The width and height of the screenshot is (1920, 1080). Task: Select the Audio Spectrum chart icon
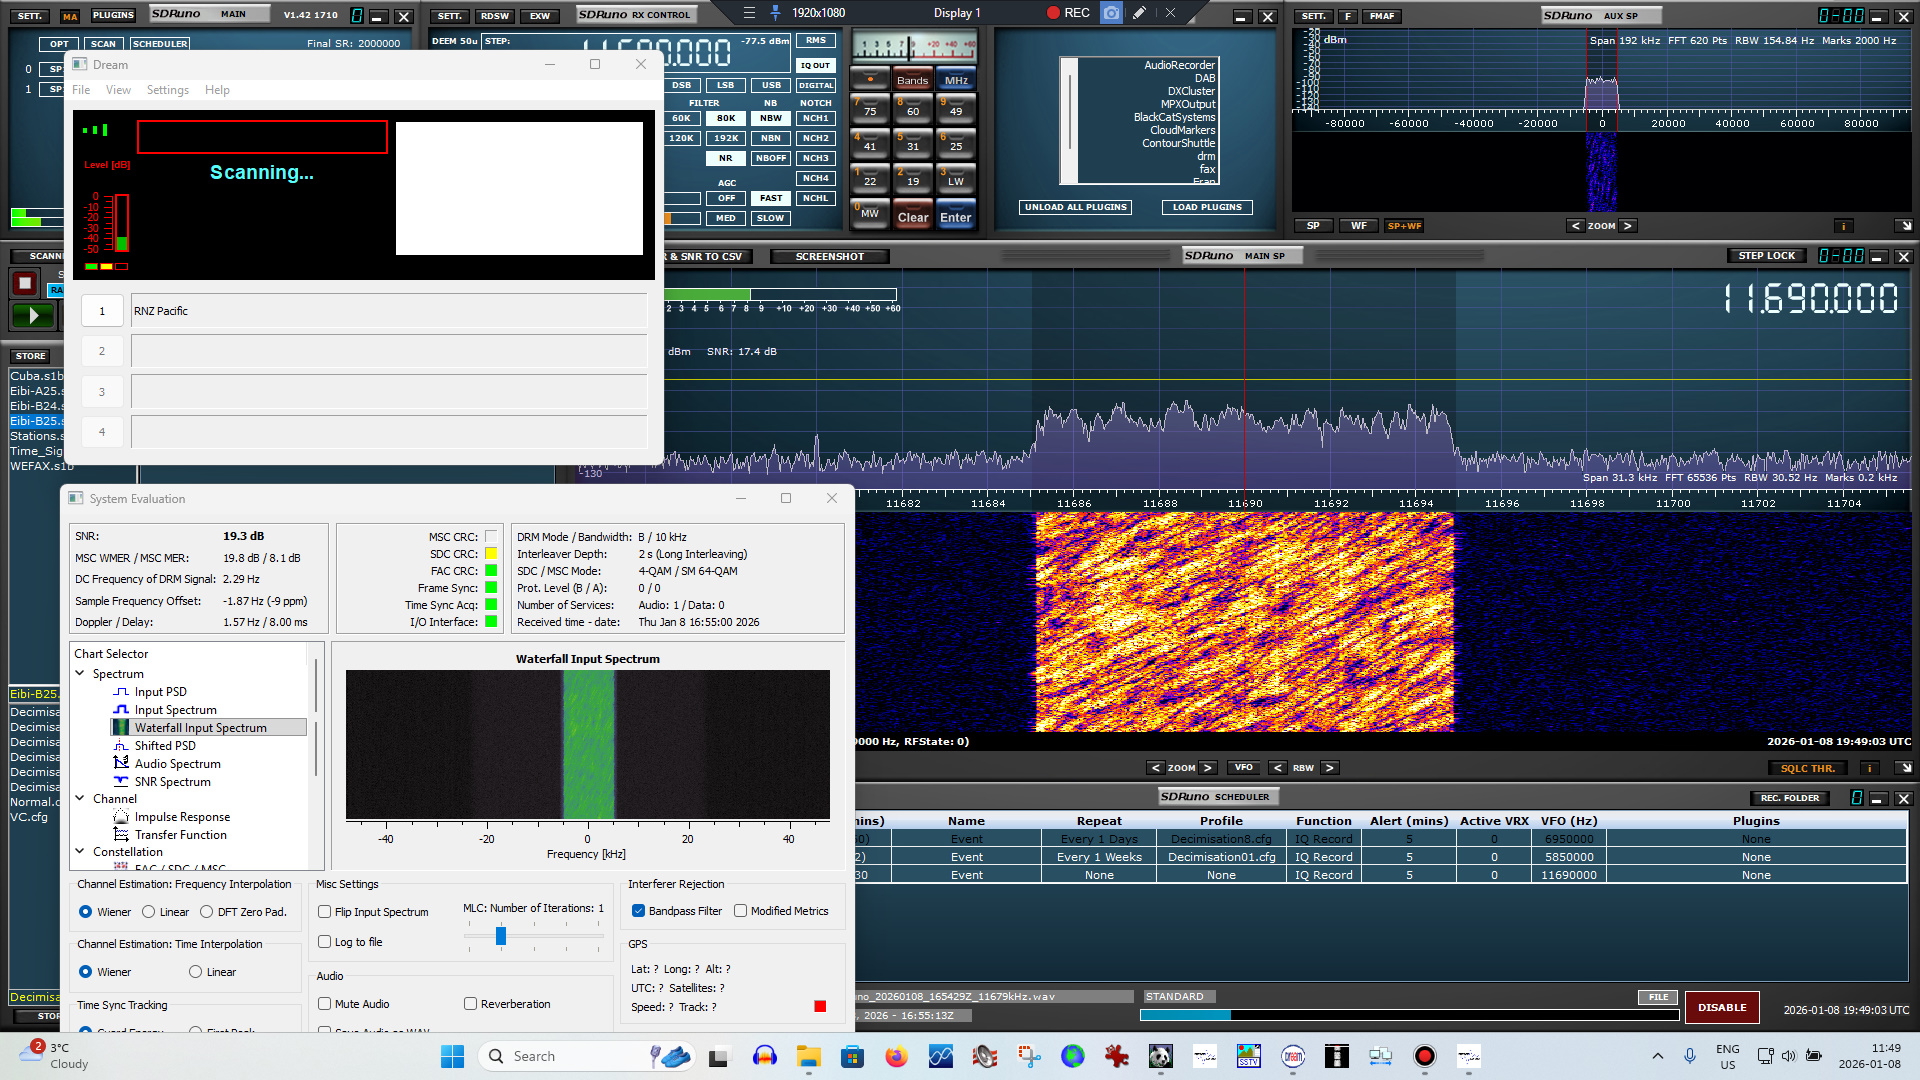[x=121, y=764]
